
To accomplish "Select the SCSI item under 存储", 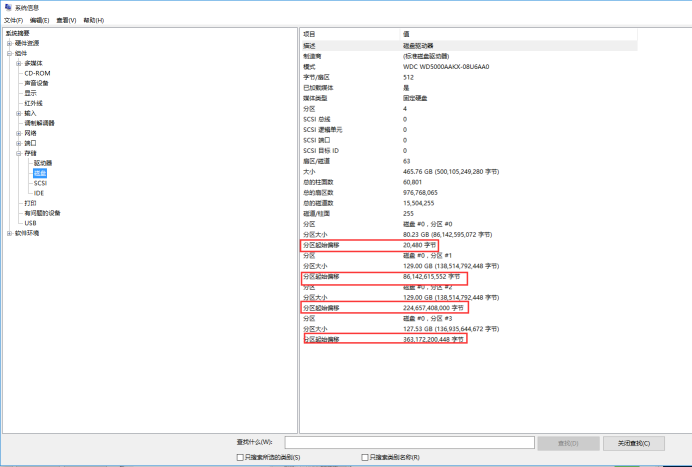I will (40, 183).
